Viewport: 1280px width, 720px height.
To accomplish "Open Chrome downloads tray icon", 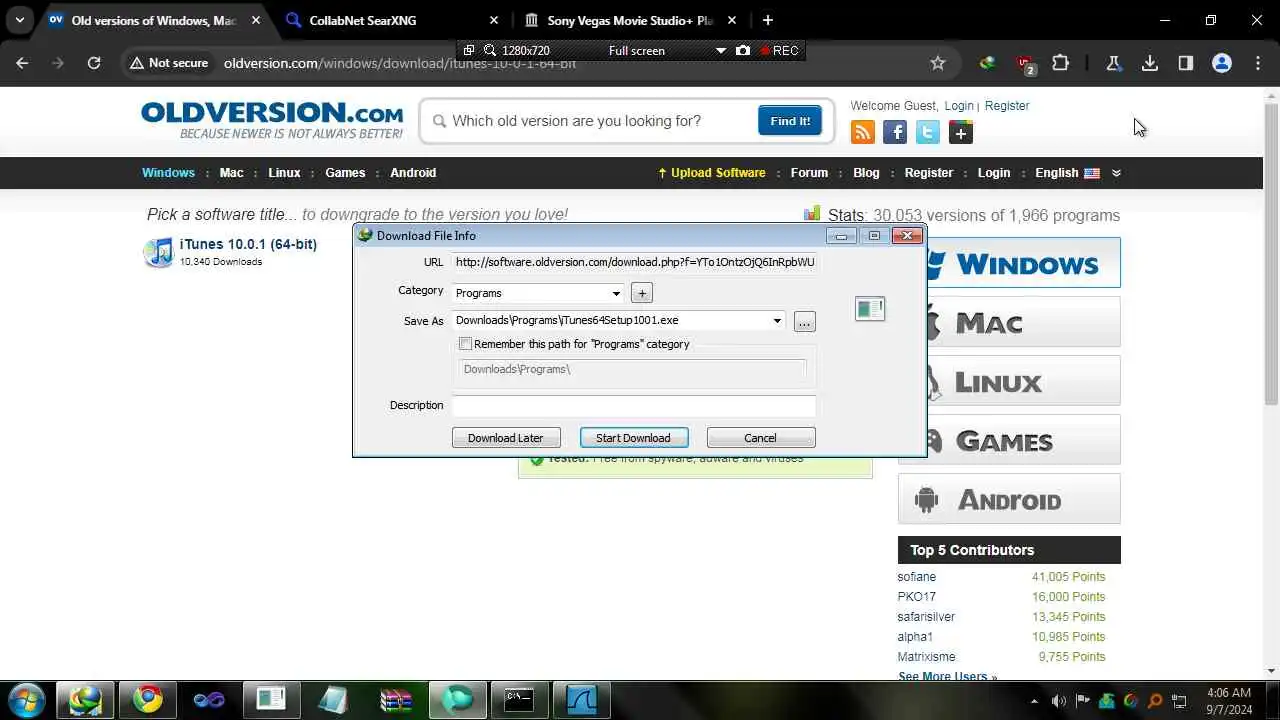I will pos(1150,63).
